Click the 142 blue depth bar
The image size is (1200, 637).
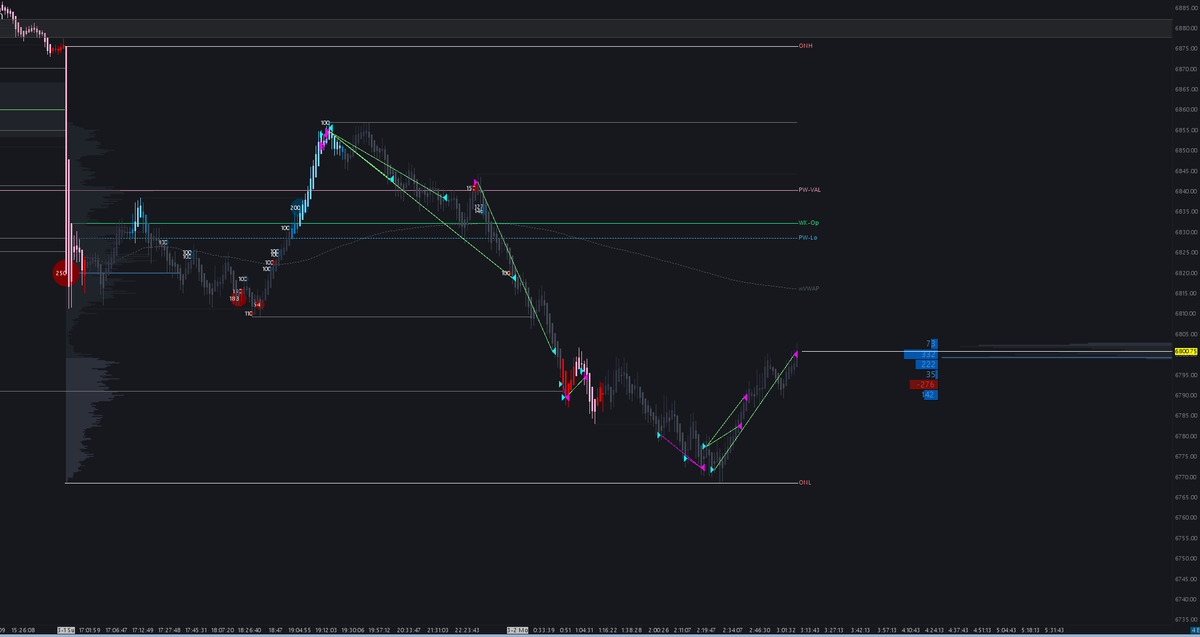tap(929, 395)
